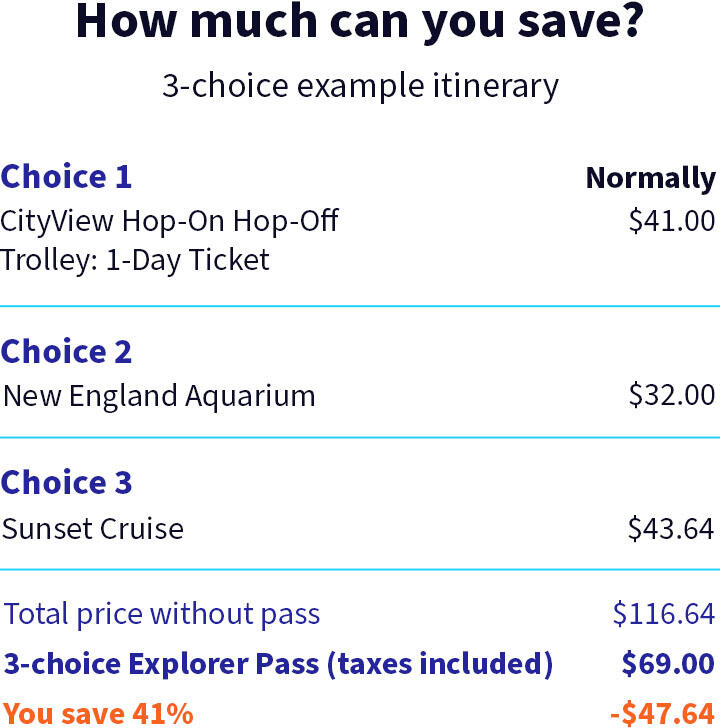This screenshot has width=720, height=728.
Task: Select '3-choice Explorer Pass (taxes included)' text
Action: point(279,664)
